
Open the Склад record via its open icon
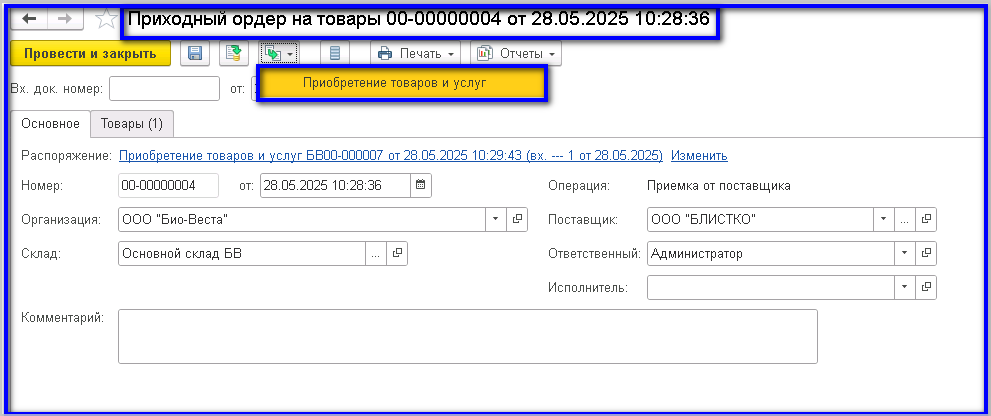pyautogui.click(x=398, y=254)
